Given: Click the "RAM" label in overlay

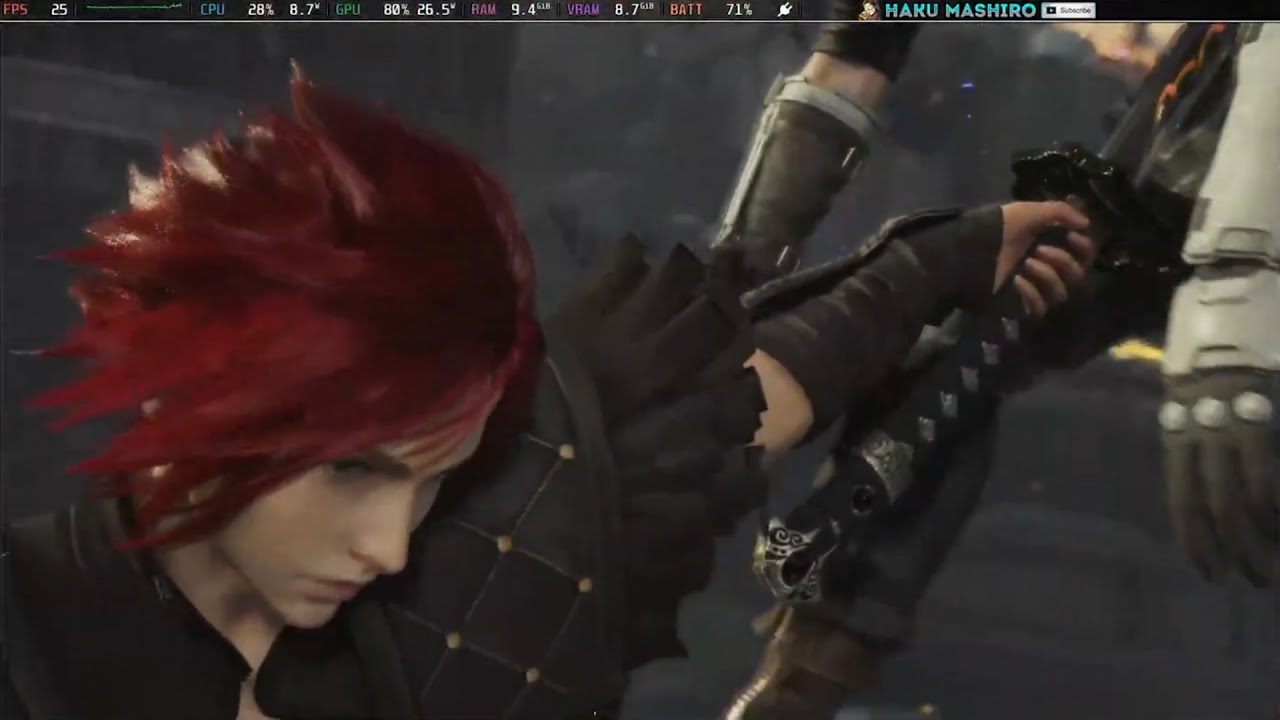Looking at the screenshot, I should [483, 10].
